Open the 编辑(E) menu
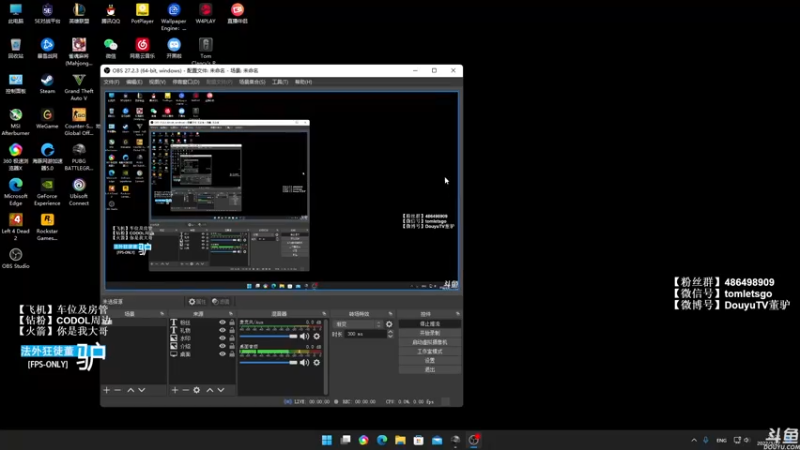 point(134,82)
